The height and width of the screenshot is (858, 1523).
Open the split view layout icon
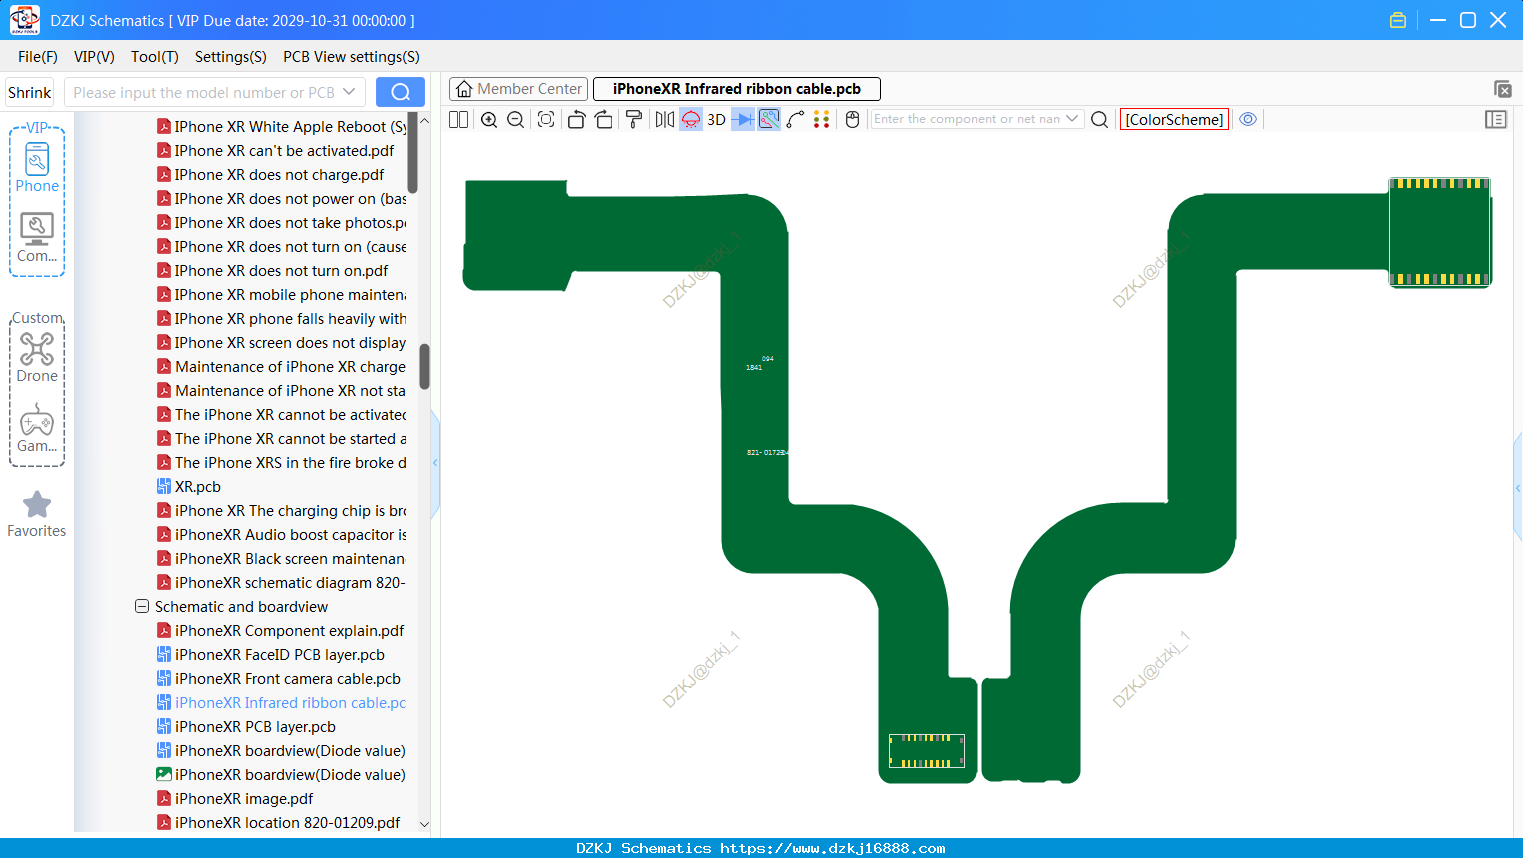[x=458, y=119]
